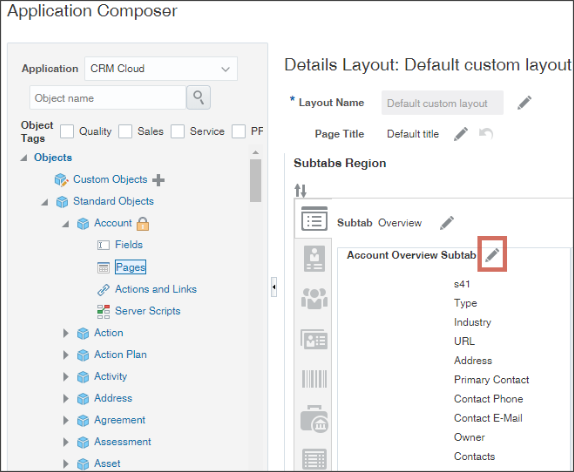
Task: Edit the Account Overview Subtab via pencil
Action: 492,254
